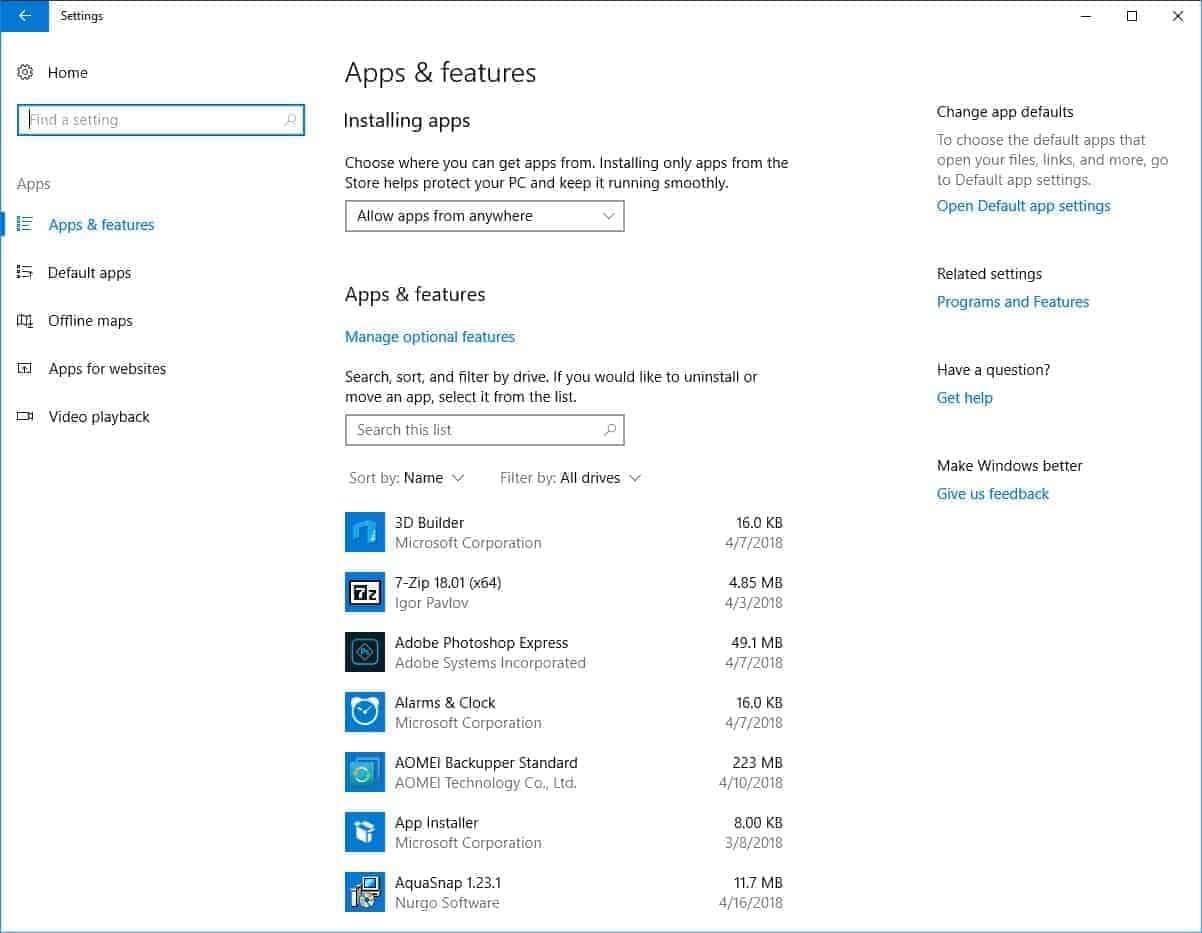Open Programs and Features
Viewport: 1202px width, 933px height.
tap(1012, 301)
